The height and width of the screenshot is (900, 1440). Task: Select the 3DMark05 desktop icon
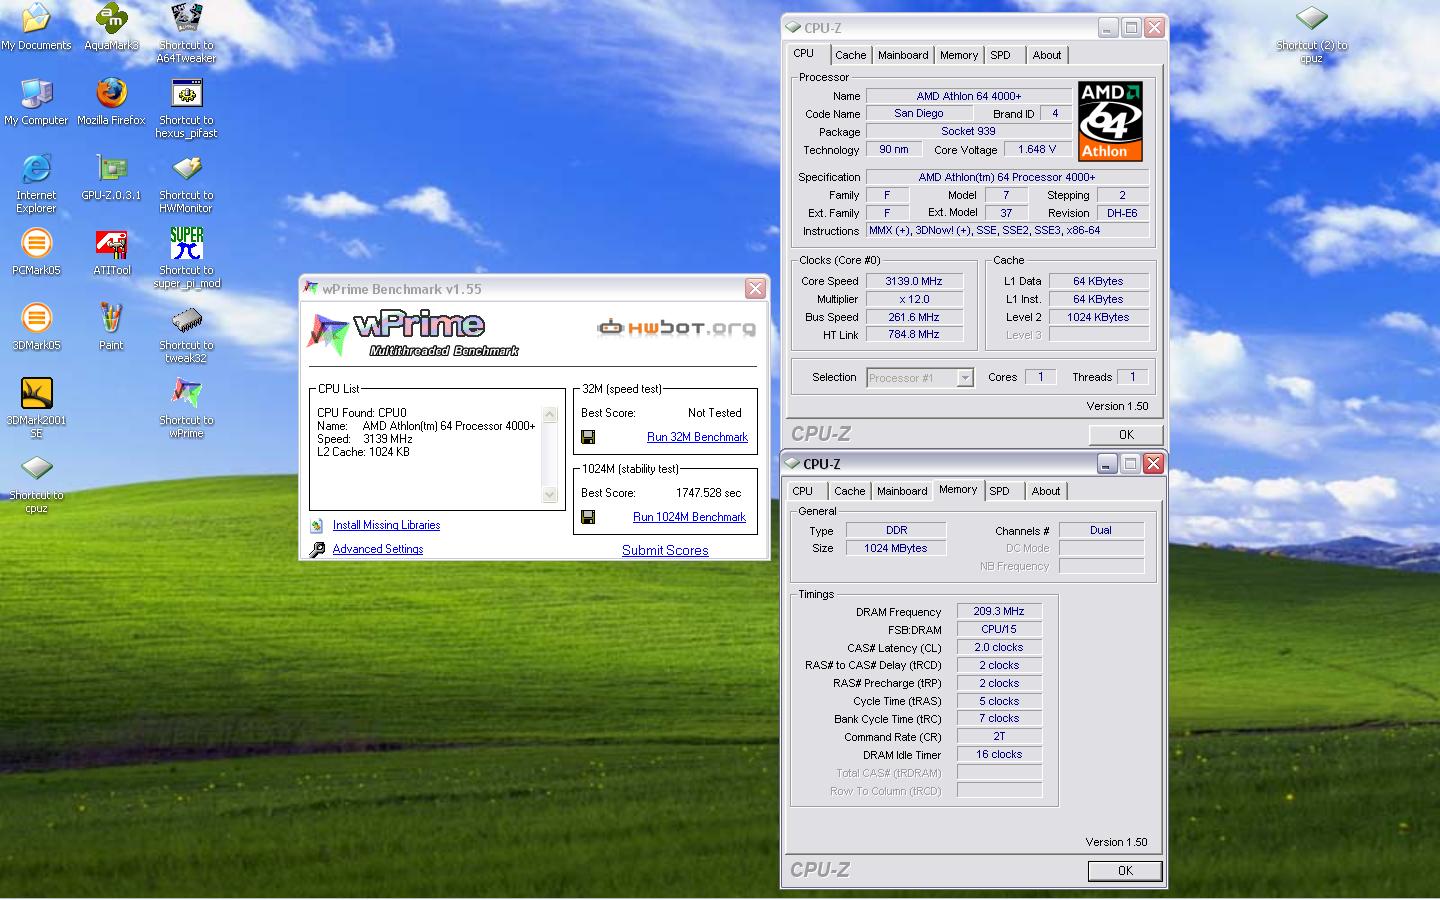tap(36, 318)
